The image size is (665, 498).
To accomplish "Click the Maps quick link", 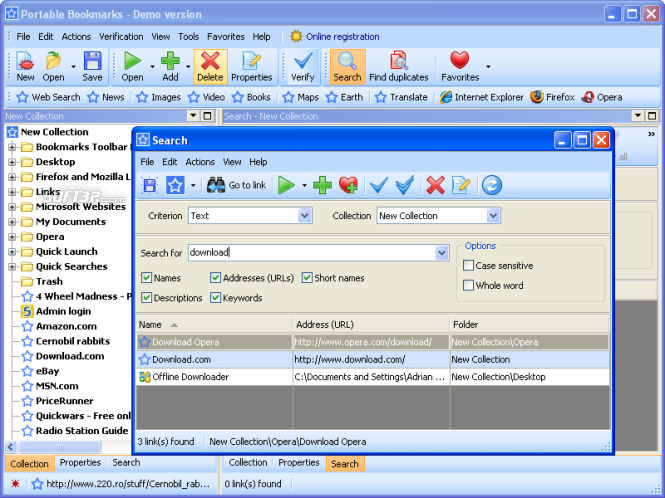I will point(301,97).
